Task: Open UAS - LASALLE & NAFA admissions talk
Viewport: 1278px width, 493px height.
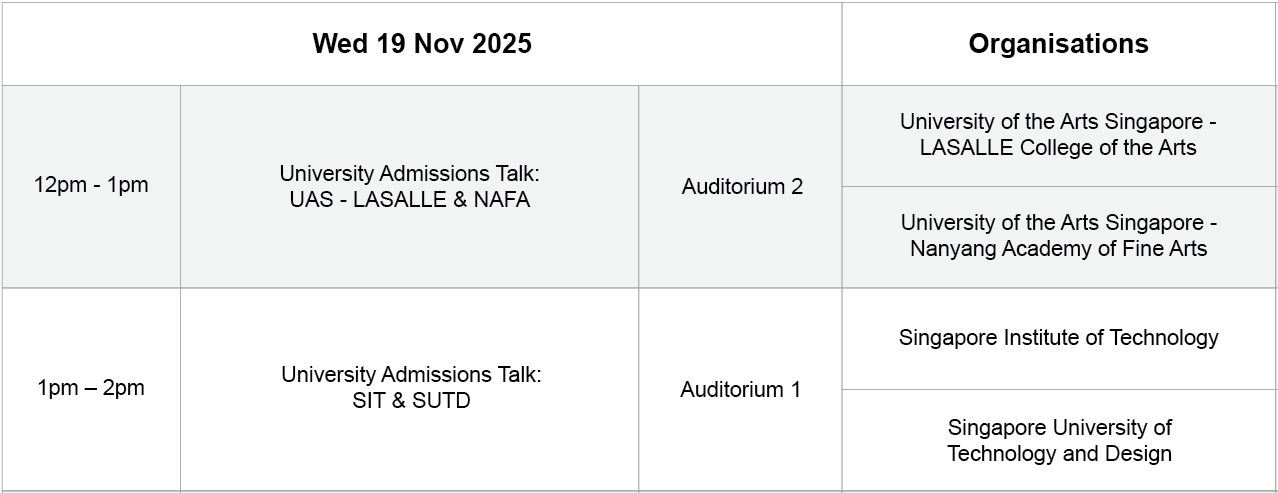Action: point(410,186)
